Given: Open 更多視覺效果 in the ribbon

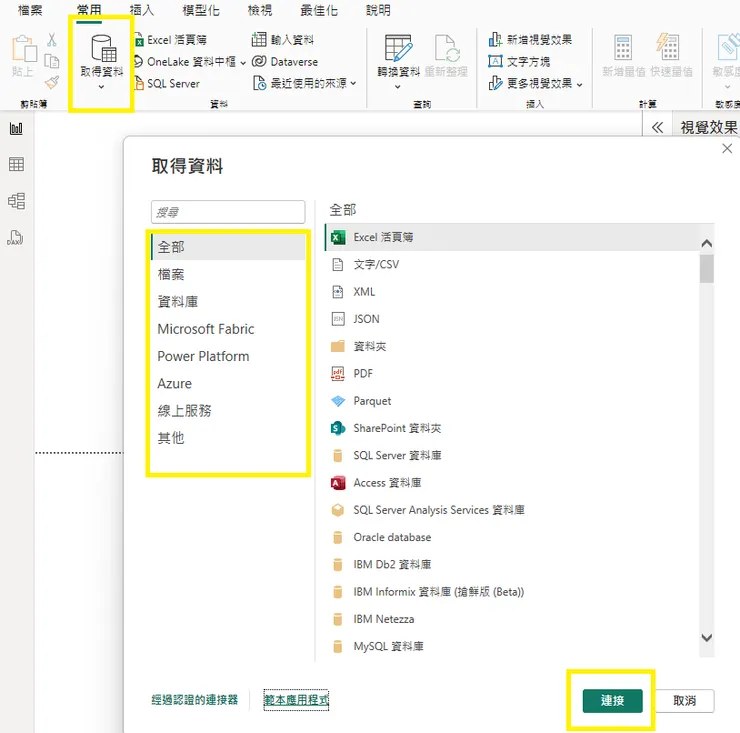Looking at the screenshot, I should [536, 84].
